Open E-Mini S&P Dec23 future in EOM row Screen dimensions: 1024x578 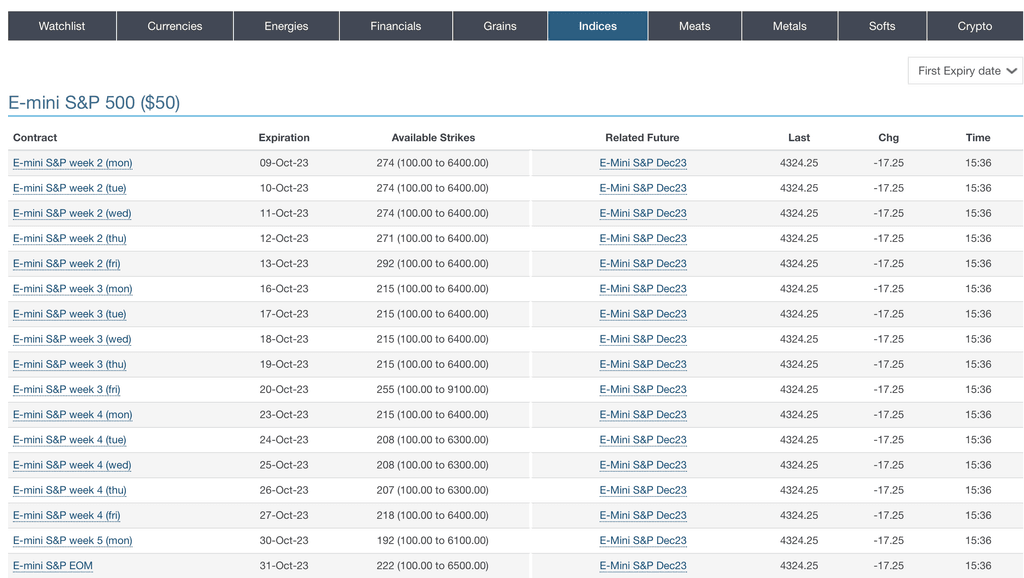point(643,566)
